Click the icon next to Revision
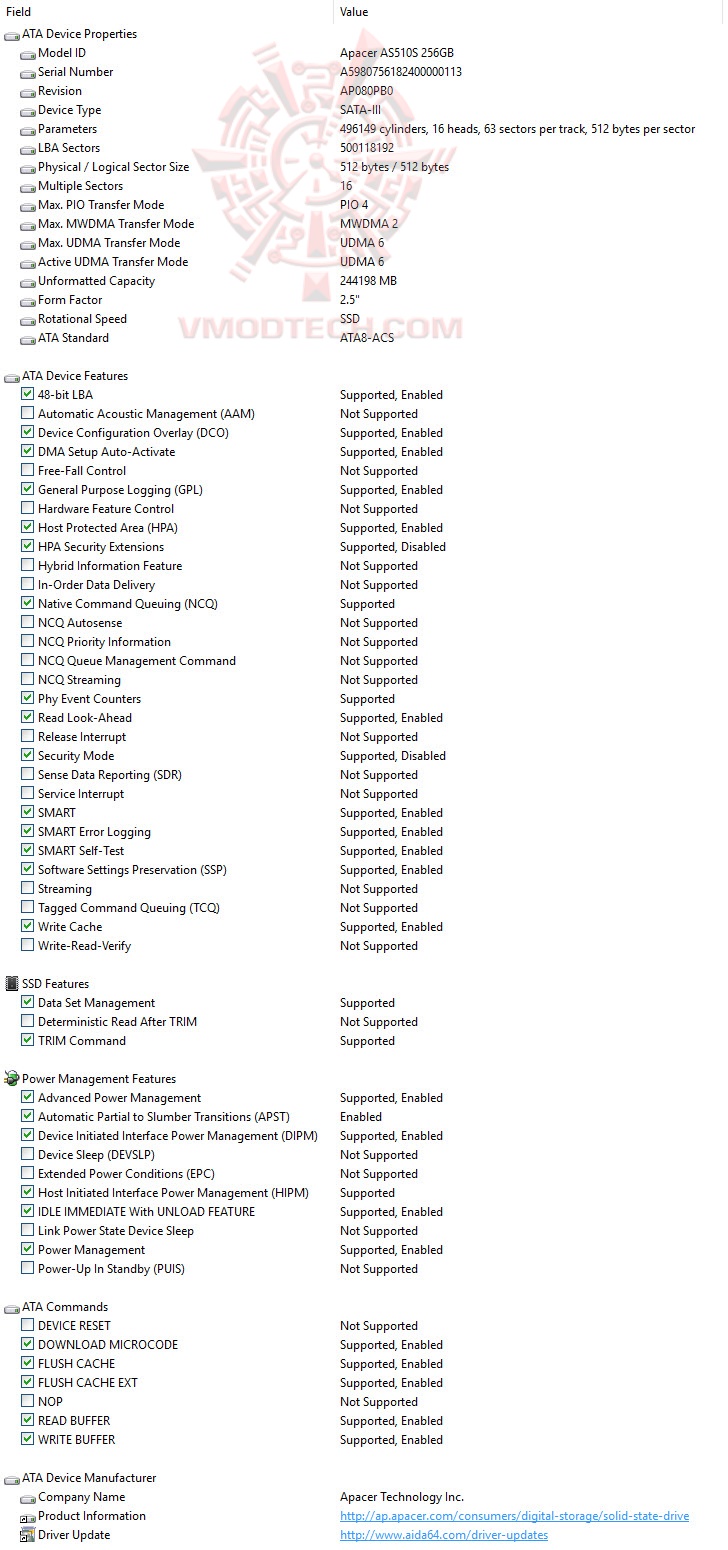Screen dimensions: 728x1550 pos(28,91)
